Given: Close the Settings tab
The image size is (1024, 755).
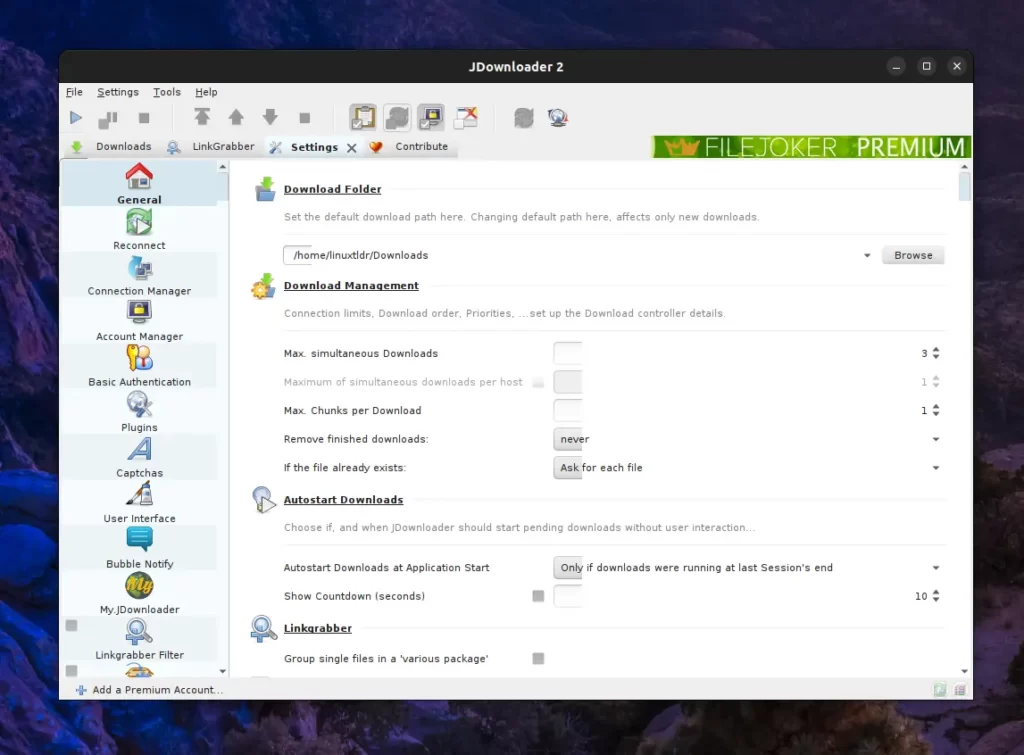Looking at the screenshot, I should pyautogui.click(x=351, y=148).
